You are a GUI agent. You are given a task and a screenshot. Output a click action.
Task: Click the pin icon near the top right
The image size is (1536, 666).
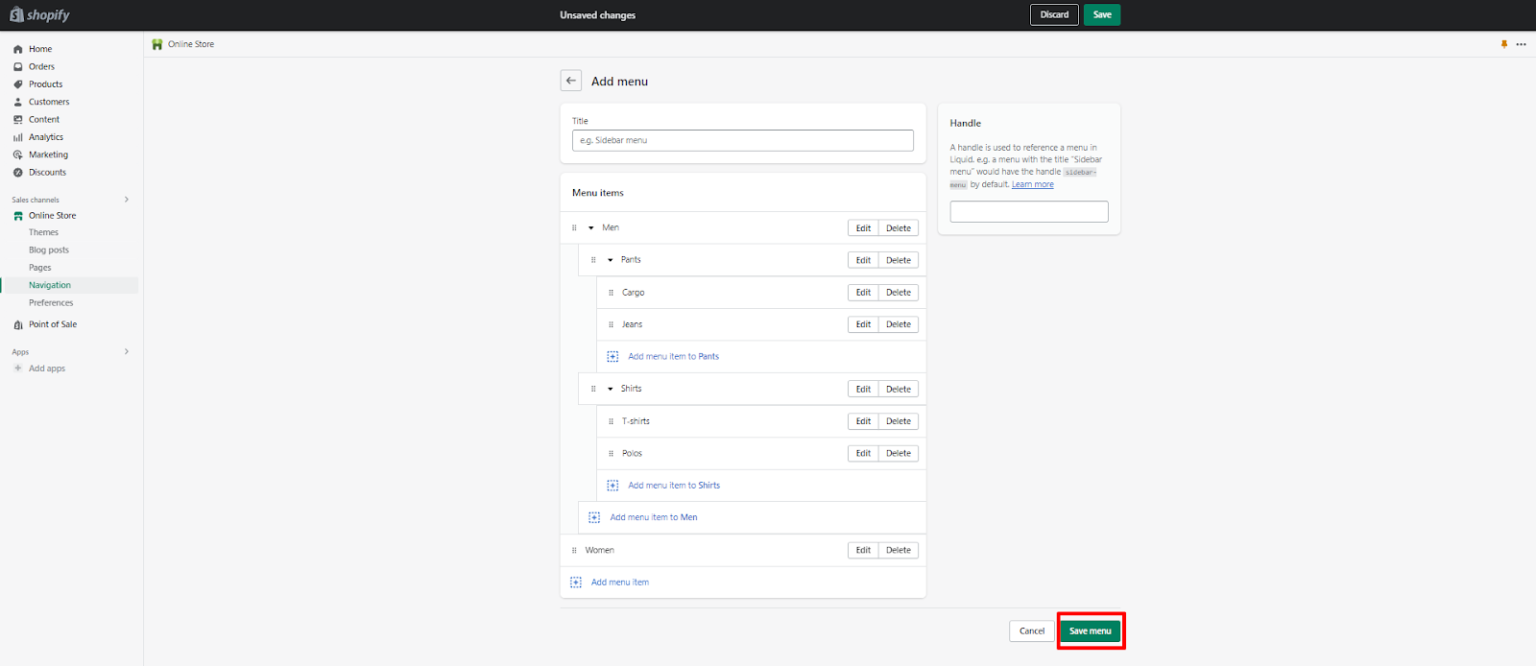click(x=1504, y=44)
